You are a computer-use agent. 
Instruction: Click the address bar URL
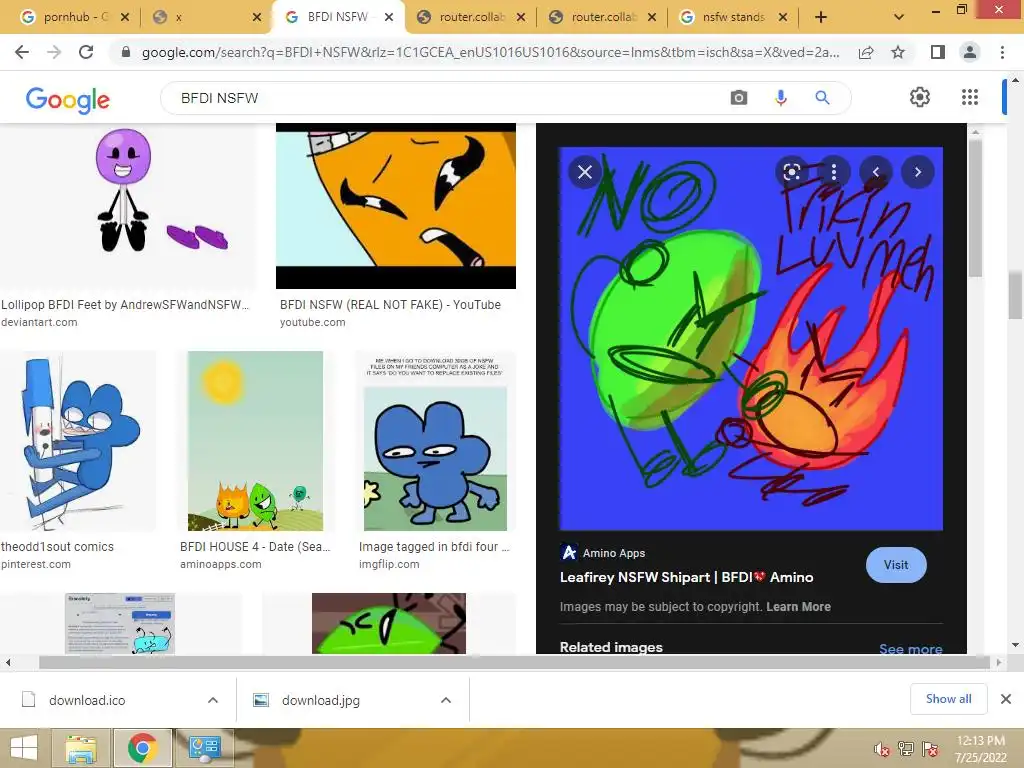(490, 52)
